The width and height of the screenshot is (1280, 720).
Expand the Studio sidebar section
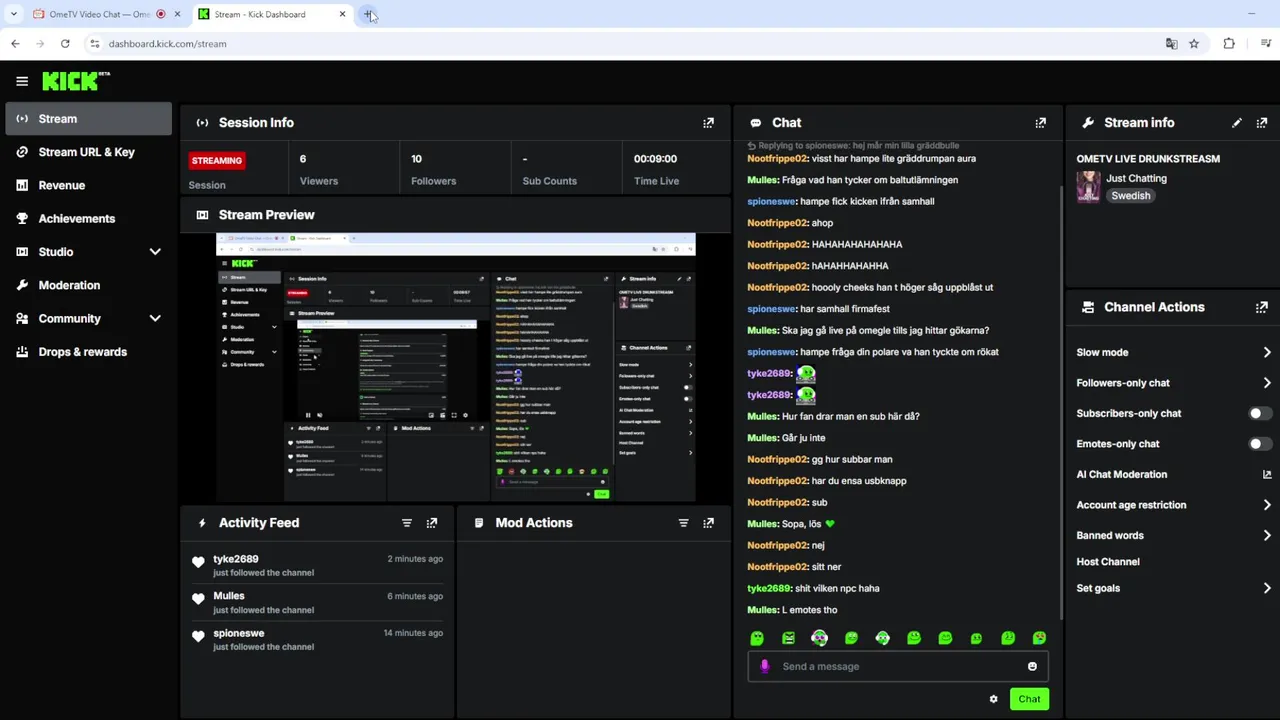[x=155, y=252]
